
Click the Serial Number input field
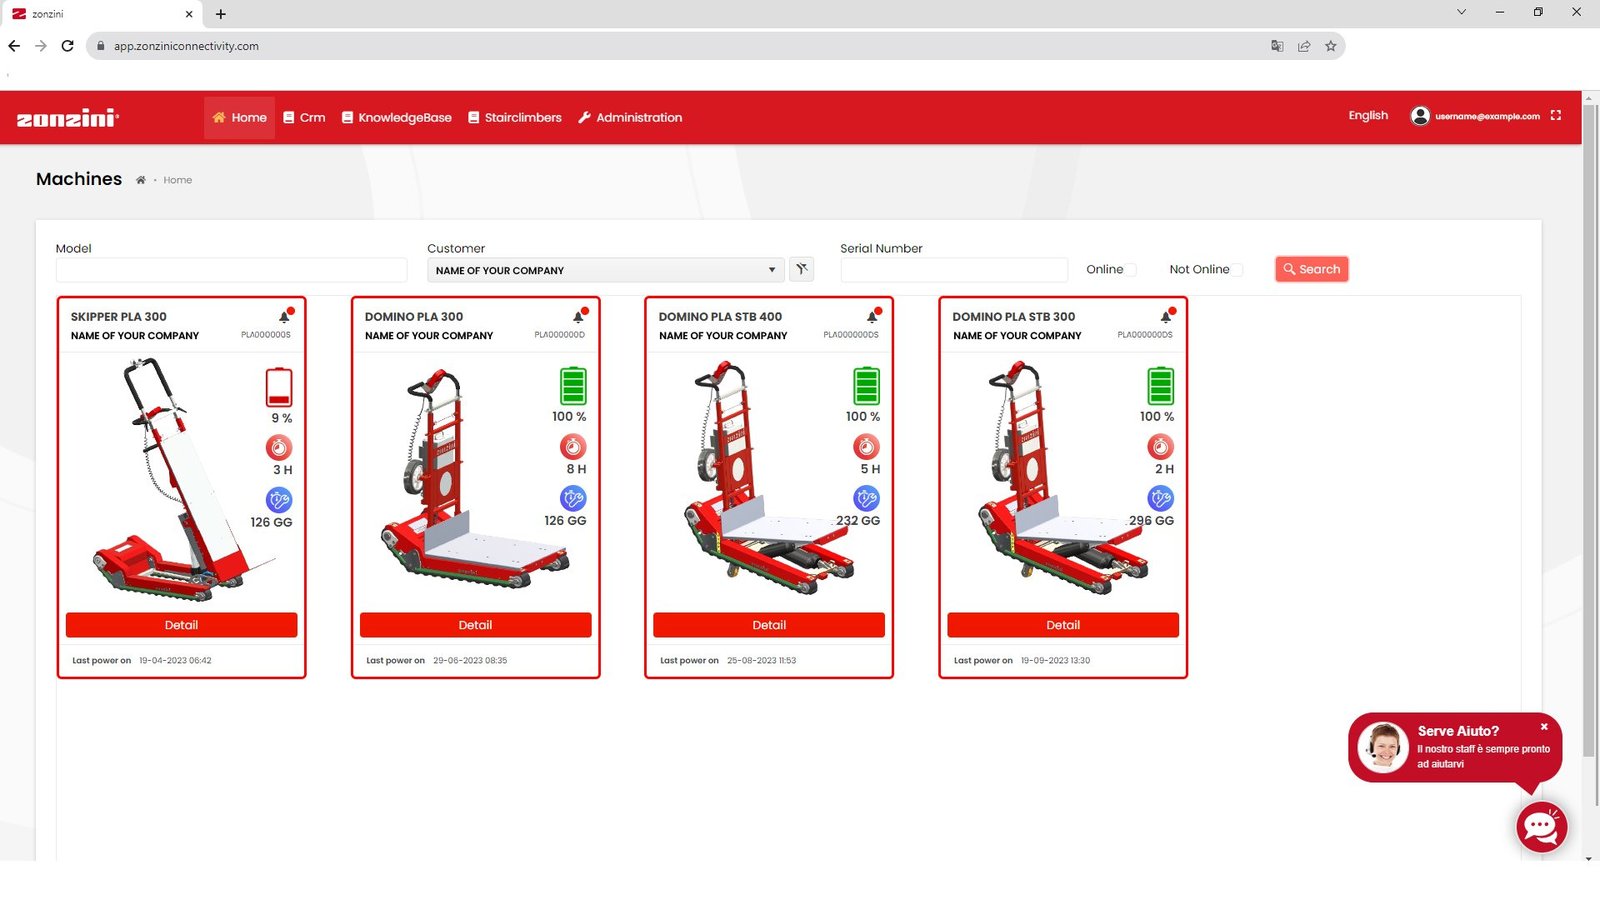[954, 270]
